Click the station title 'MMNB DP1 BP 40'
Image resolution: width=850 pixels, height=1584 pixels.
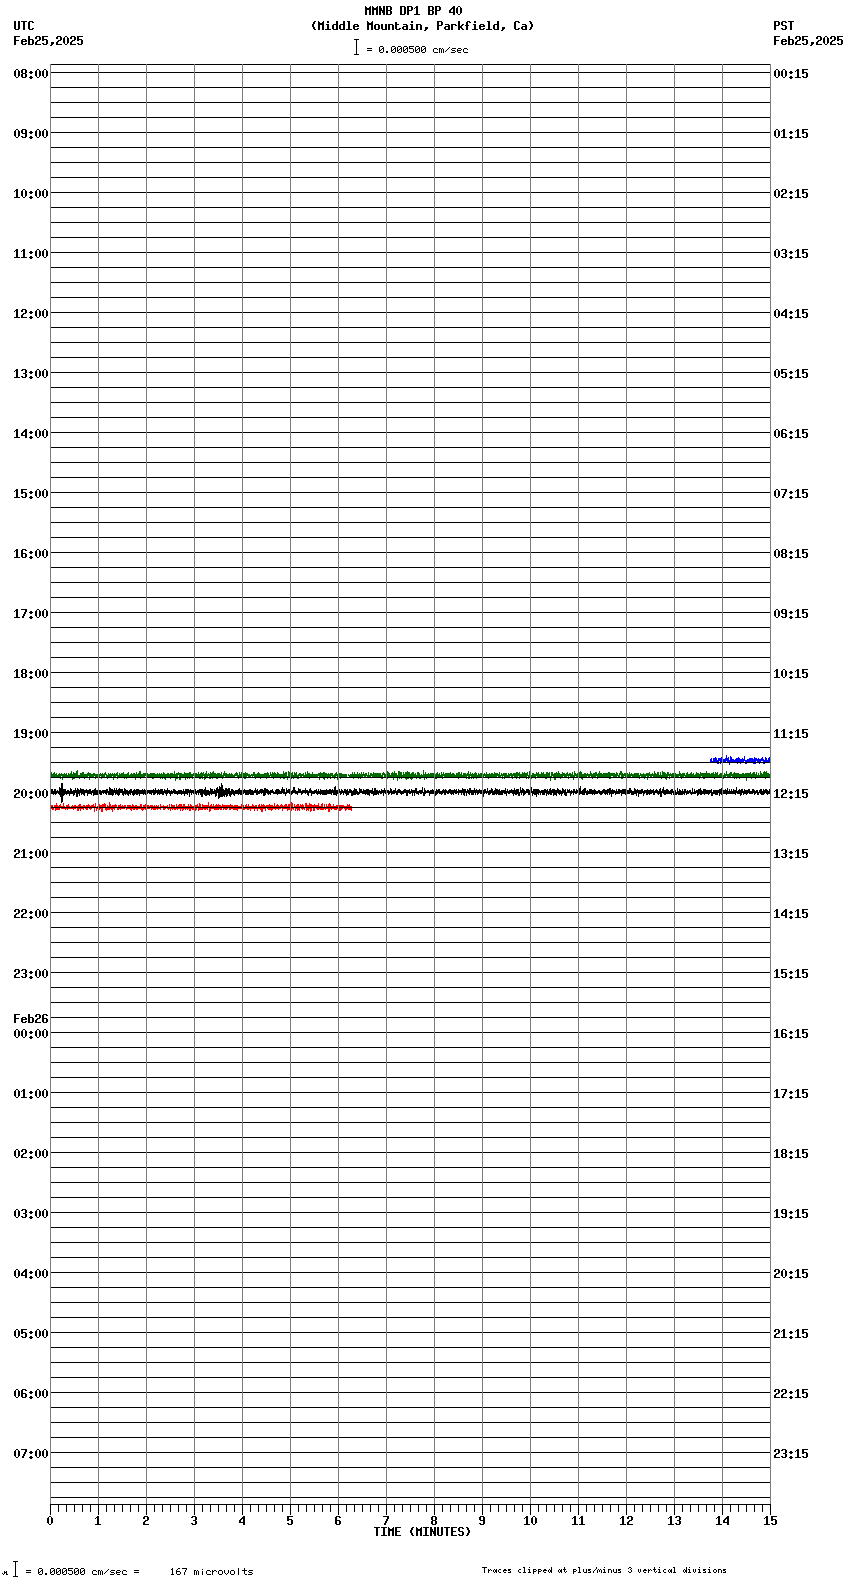point(413,11)
